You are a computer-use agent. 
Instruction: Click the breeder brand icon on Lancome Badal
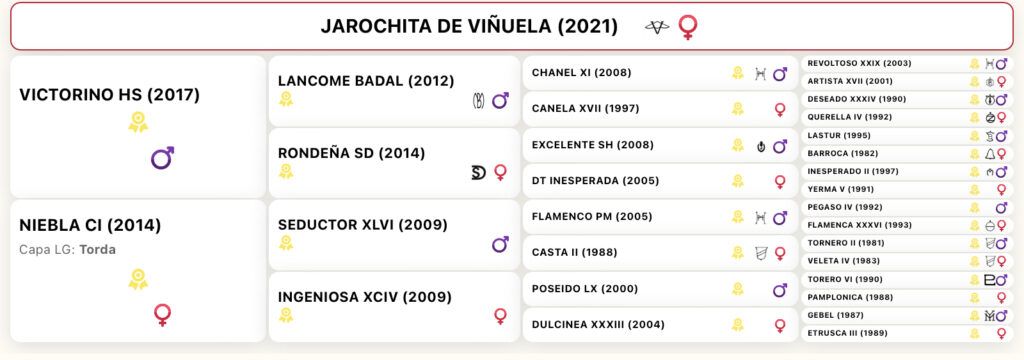click(478, 101)
